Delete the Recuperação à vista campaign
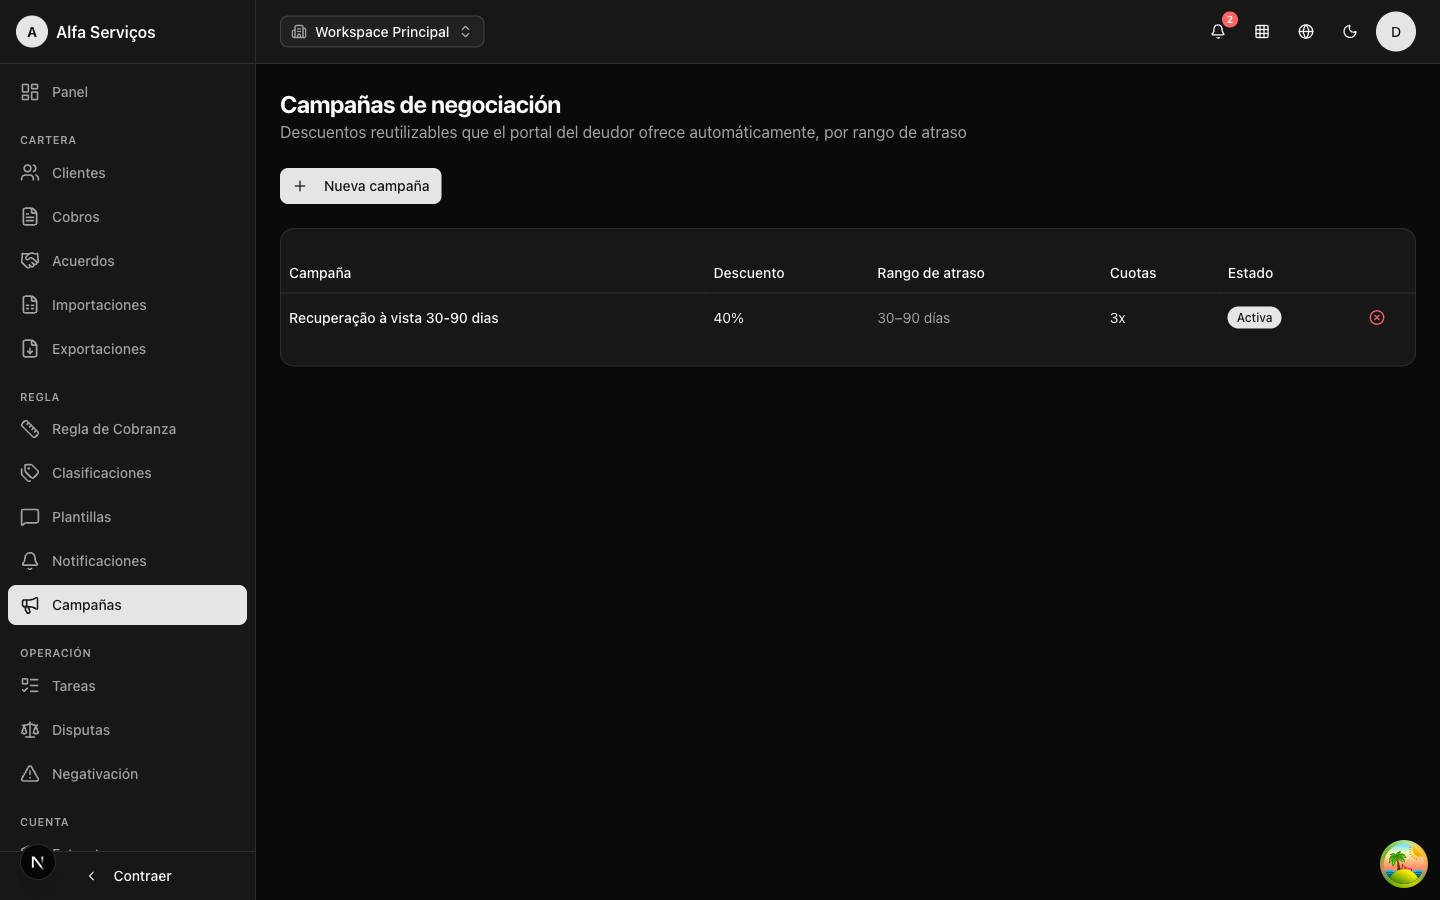 coord(1377,318)
